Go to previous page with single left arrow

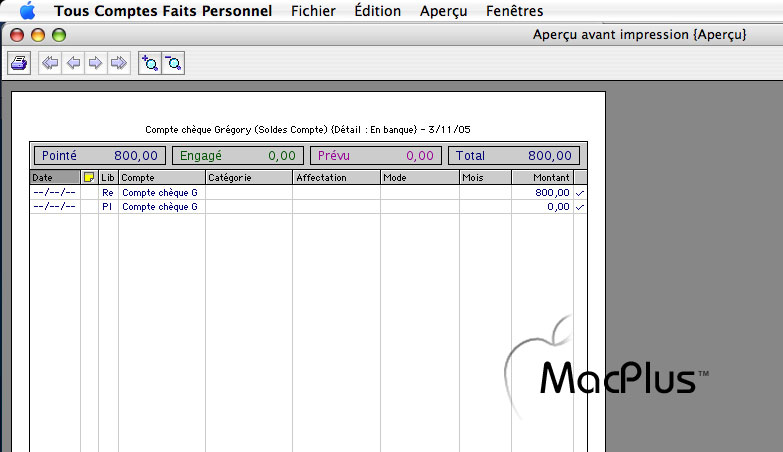click(x=73, y=63)
